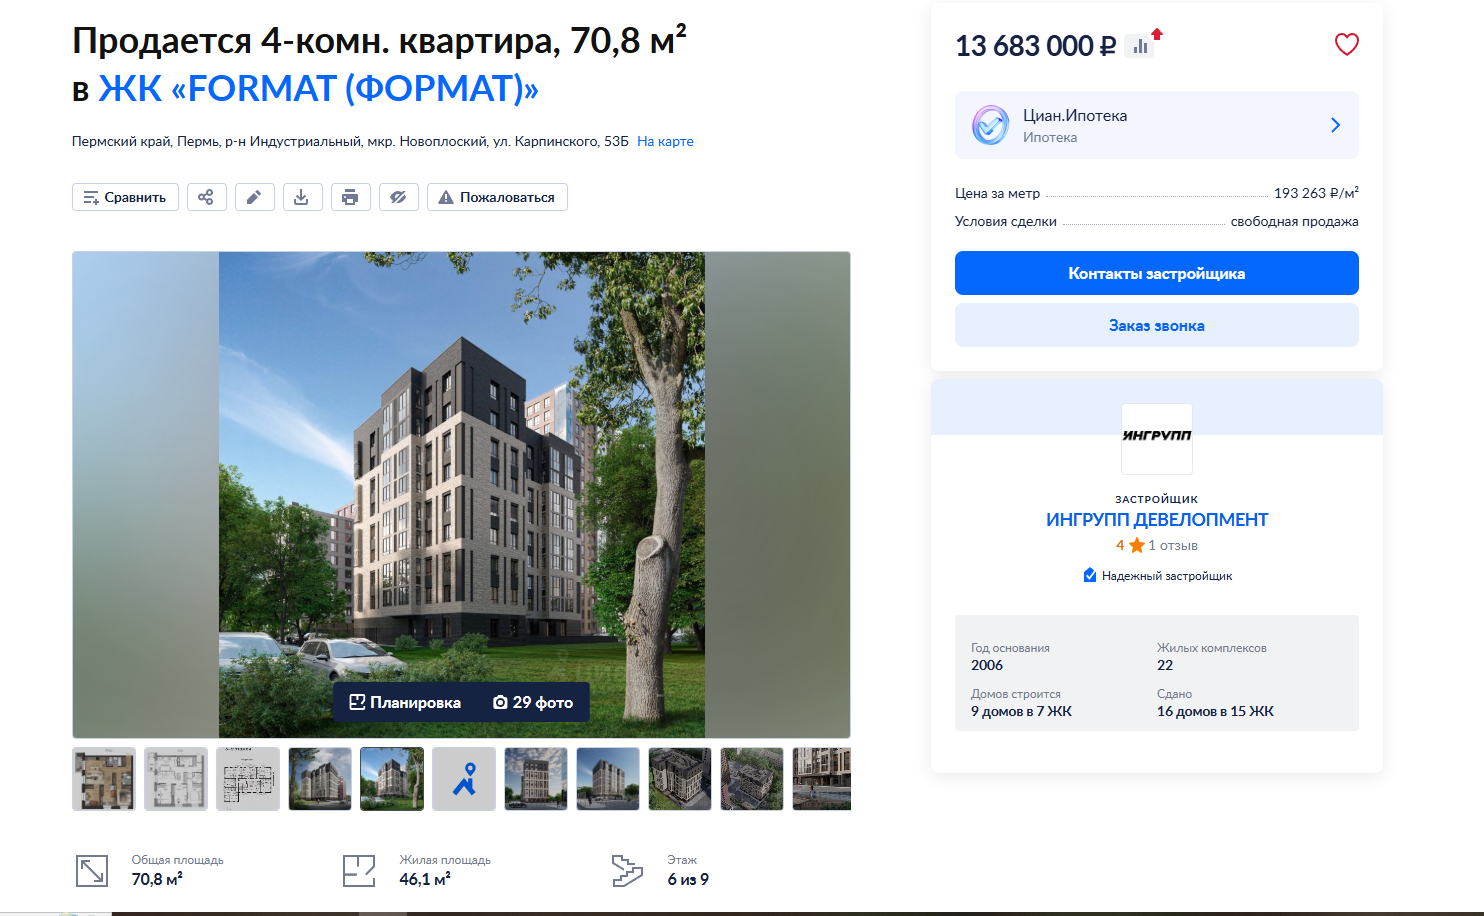Viewport: 1484px width, 916px height.
Task: Click the 70,8 м² value under Общая площадь
Action: click(157, 879)
